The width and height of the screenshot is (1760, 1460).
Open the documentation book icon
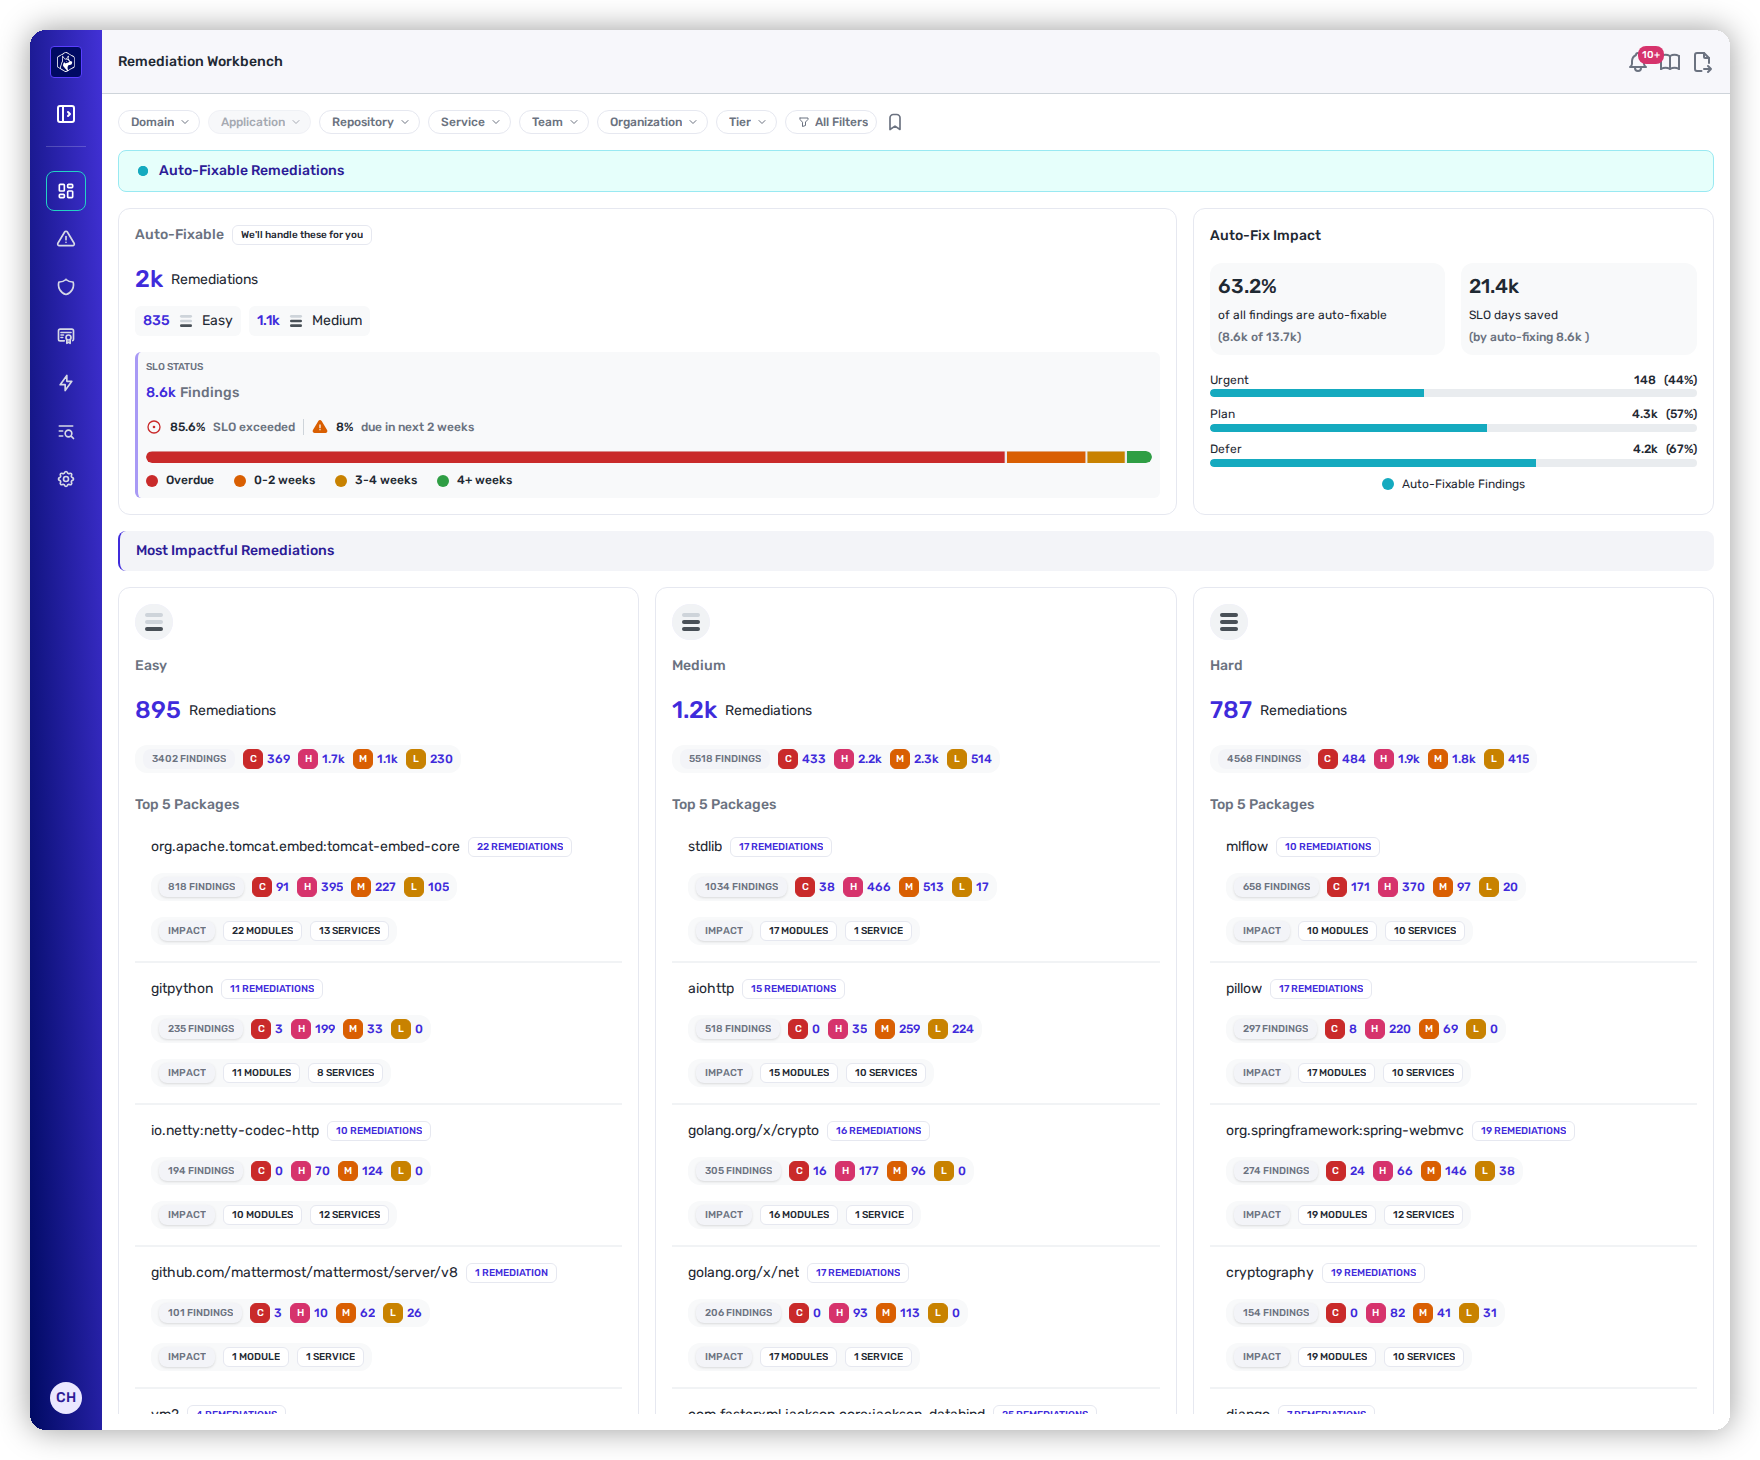click(x=1670, y=62)
